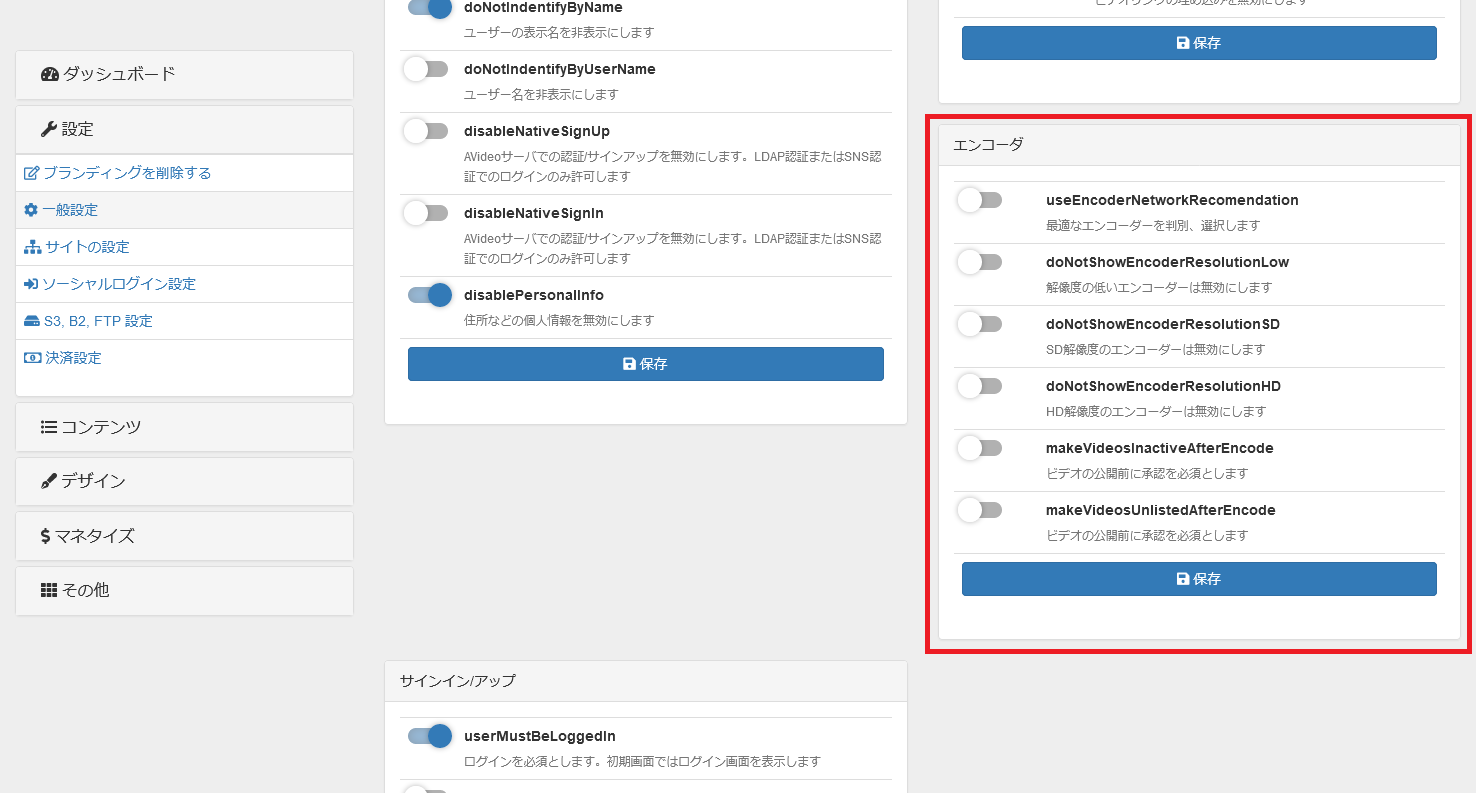
Task: Enable disableNativeSignIn toggle
Action: click(426, 213)
